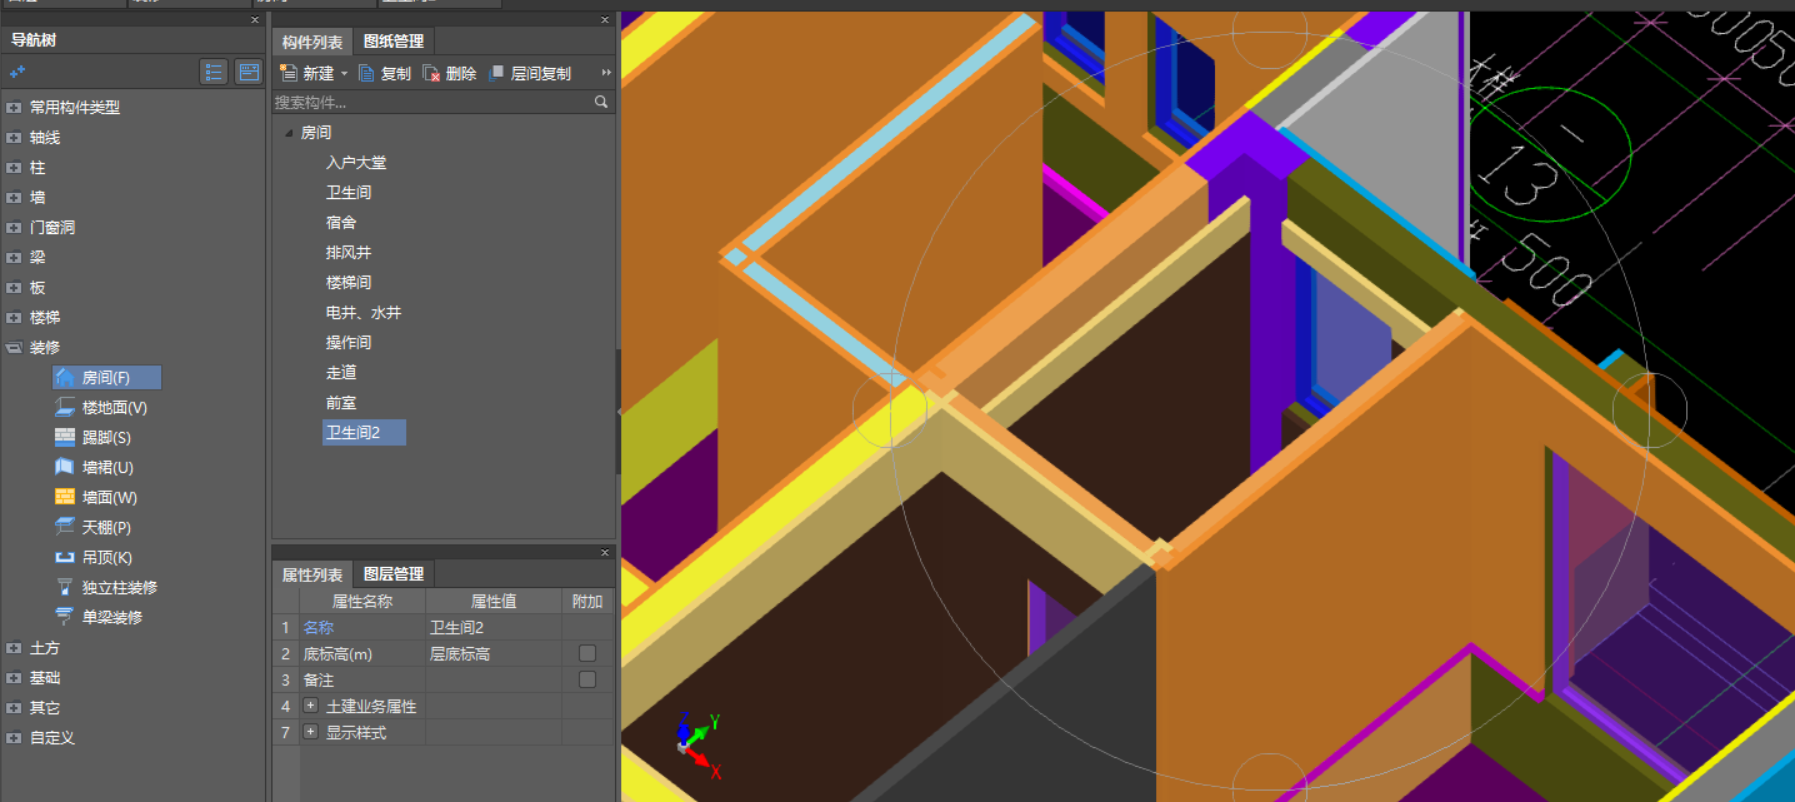Switch navigation tree to list view icon

coord(214,72)
